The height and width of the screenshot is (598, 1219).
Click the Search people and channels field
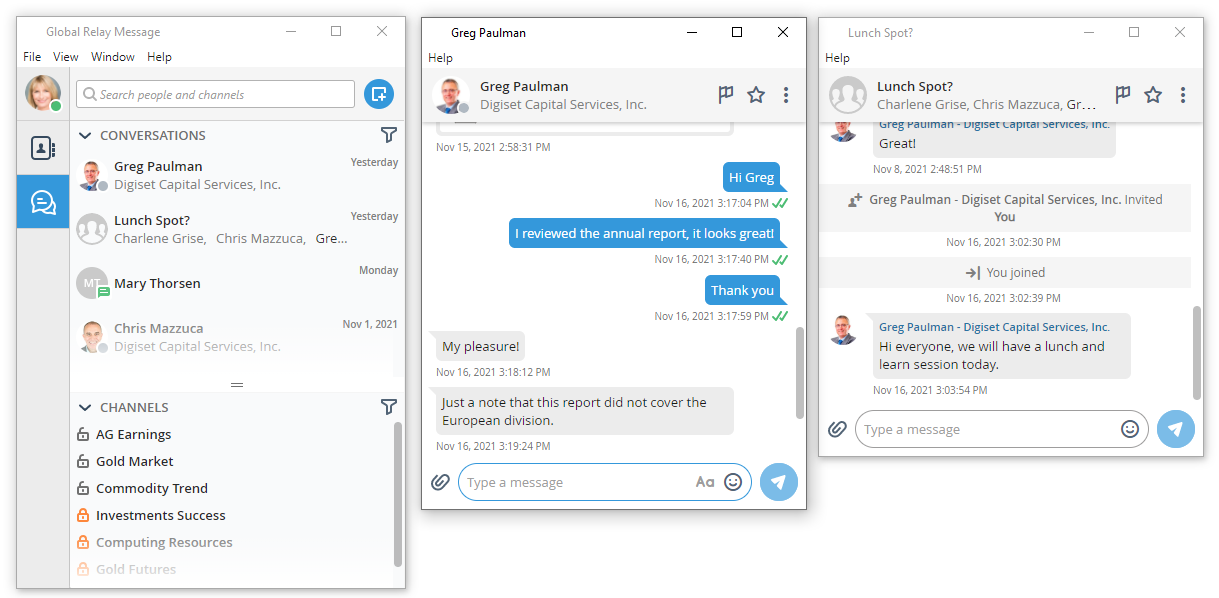(x=214, y=93)
